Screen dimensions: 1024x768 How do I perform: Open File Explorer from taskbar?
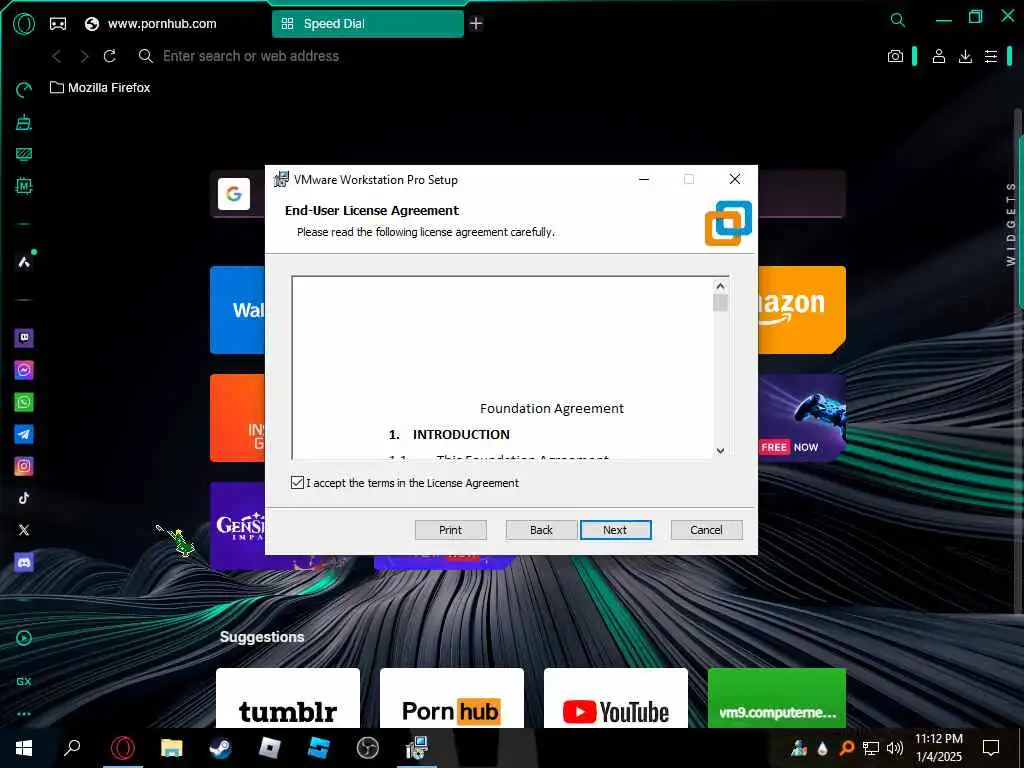(172, 748)
